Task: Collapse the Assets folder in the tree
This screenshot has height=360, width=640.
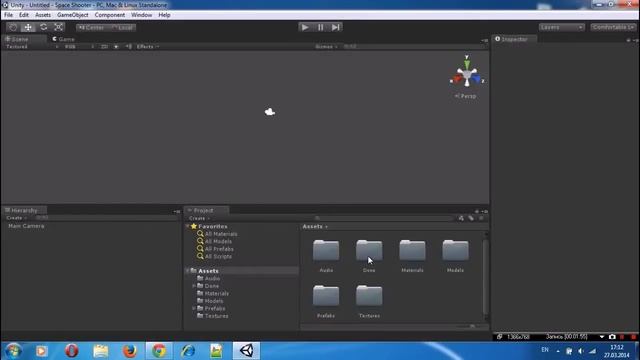Action: pyautogui.click(x=187, y=271)
